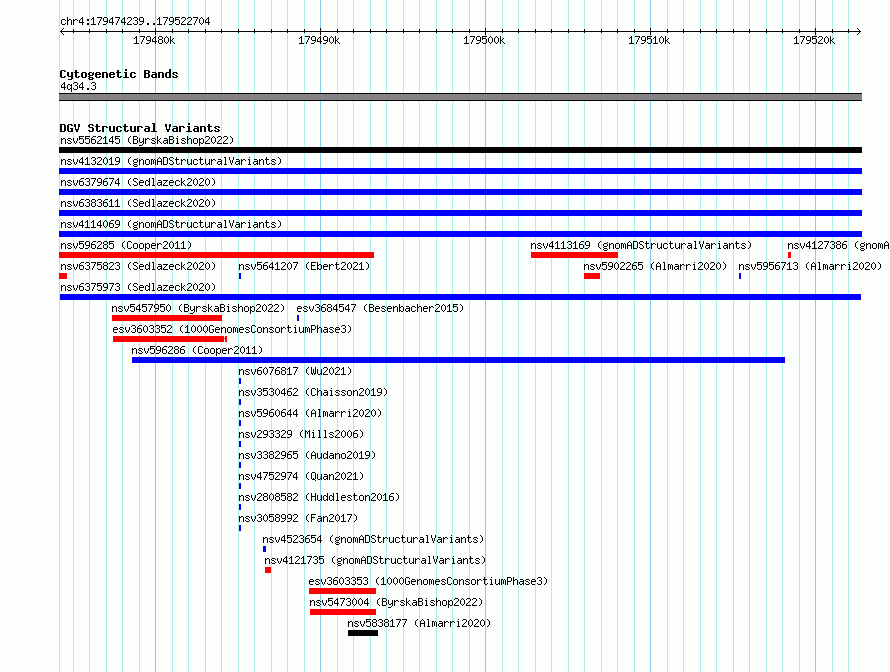Open nsv6379674 (Sedlazeck2020) variant label
The height and width of the screenshot is (672, 890).
[138, 182]
